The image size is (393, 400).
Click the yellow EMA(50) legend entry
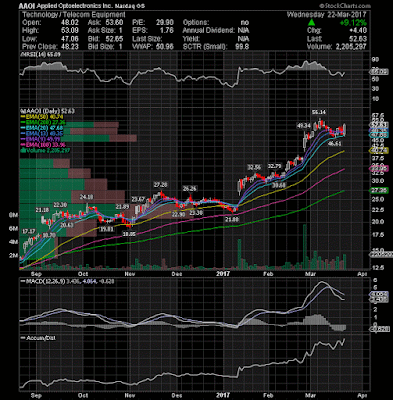click(43, 117)
